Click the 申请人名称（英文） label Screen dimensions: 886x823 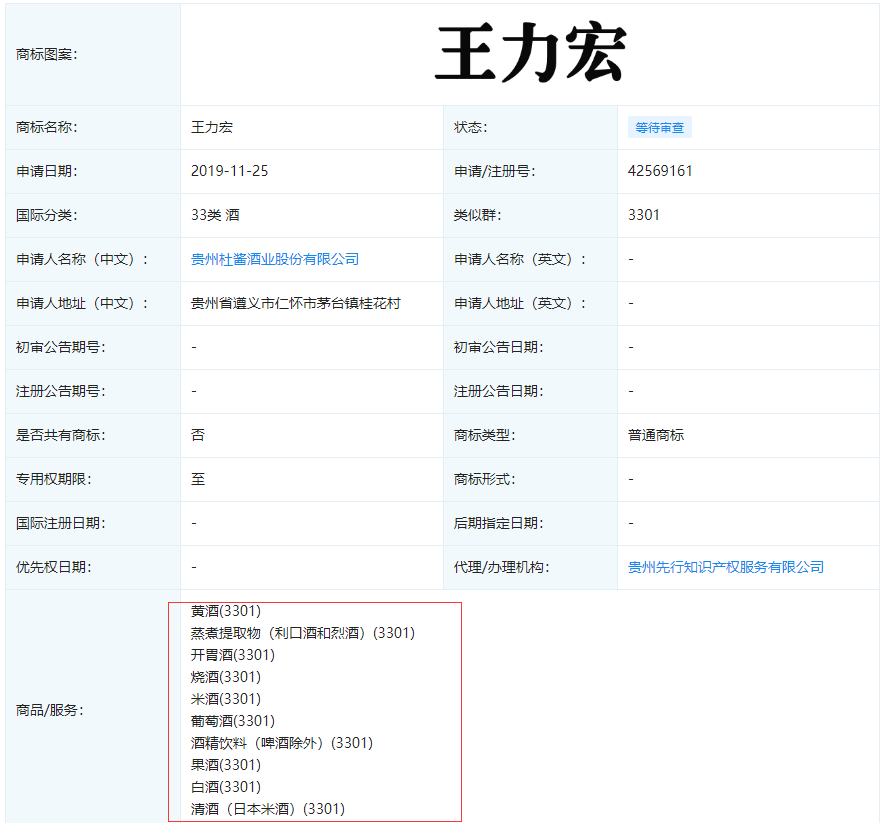click(x=520, y=259)
